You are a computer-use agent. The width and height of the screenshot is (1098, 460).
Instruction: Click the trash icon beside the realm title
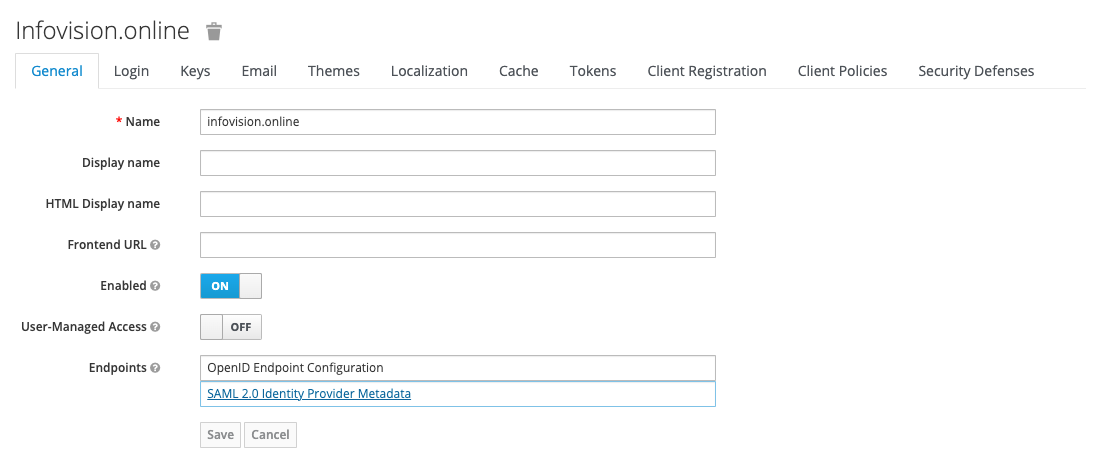(214, 32)
